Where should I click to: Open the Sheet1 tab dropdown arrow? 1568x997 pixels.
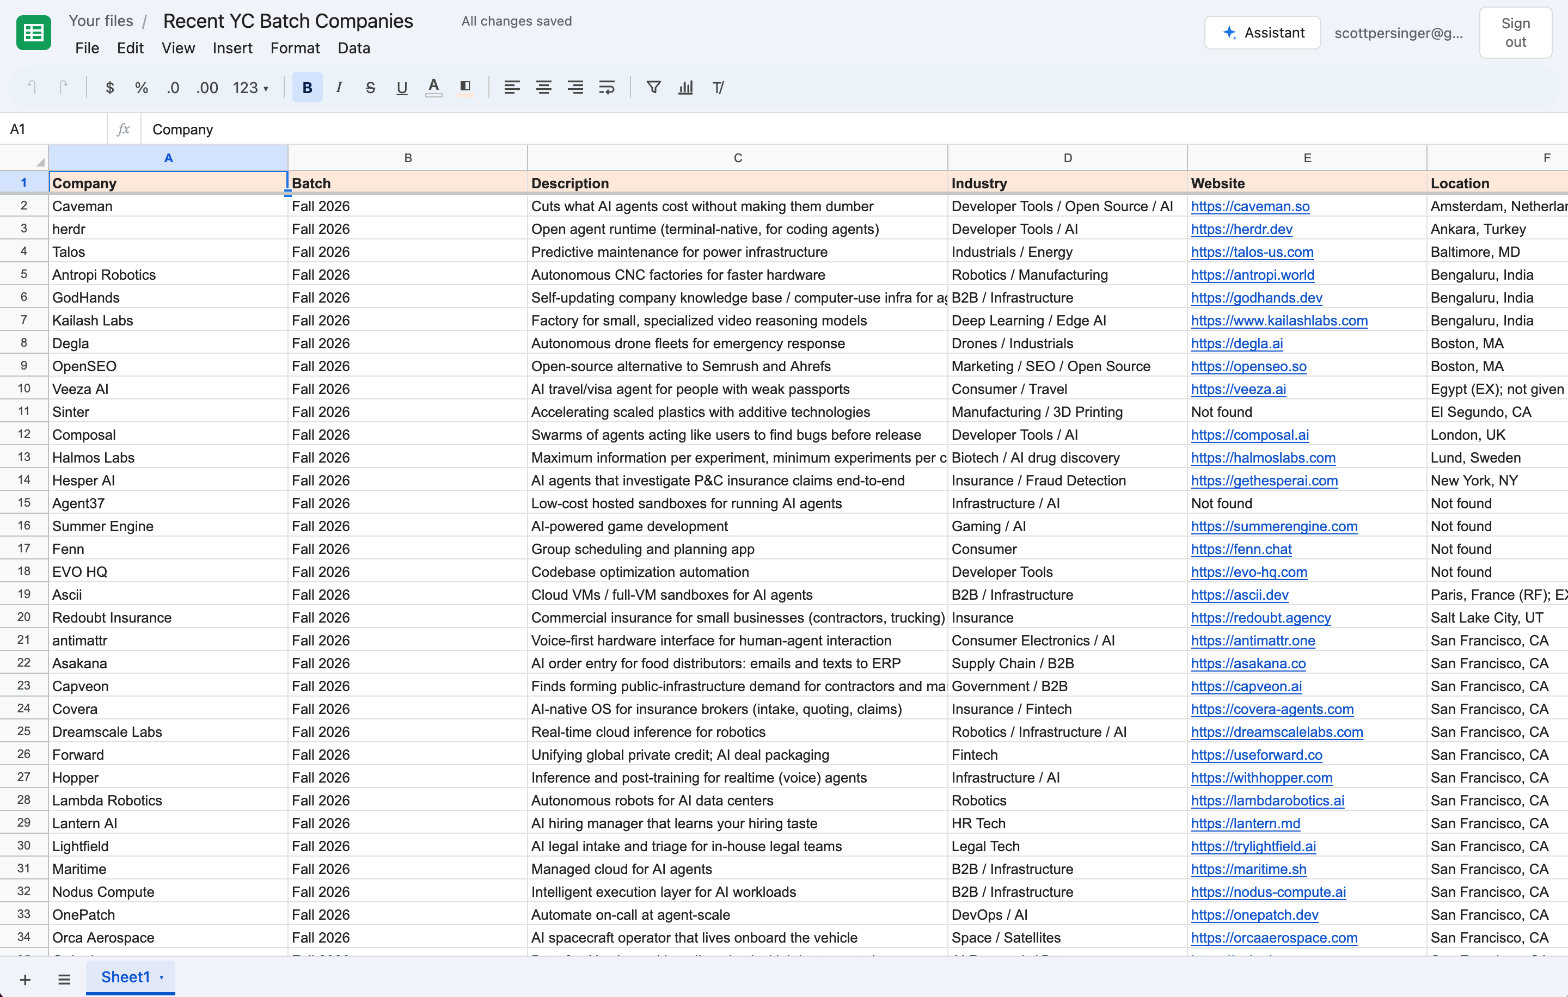161,978
